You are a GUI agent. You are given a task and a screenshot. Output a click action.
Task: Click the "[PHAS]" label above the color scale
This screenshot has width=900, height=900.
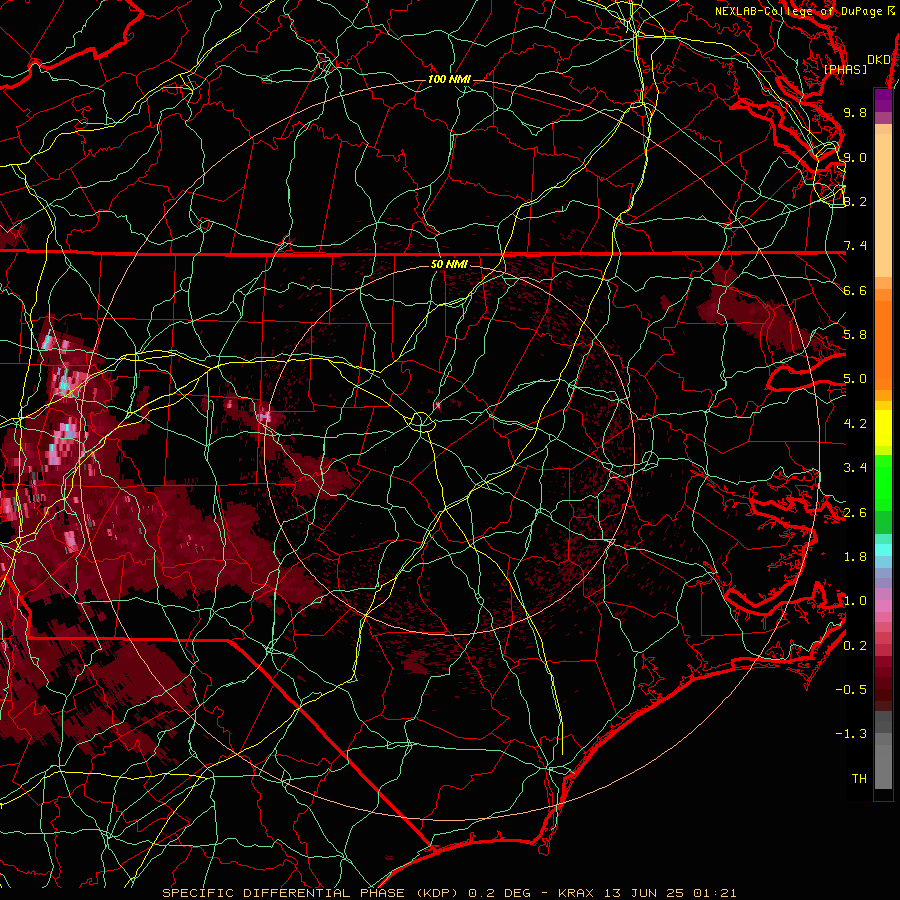point(845,69)
